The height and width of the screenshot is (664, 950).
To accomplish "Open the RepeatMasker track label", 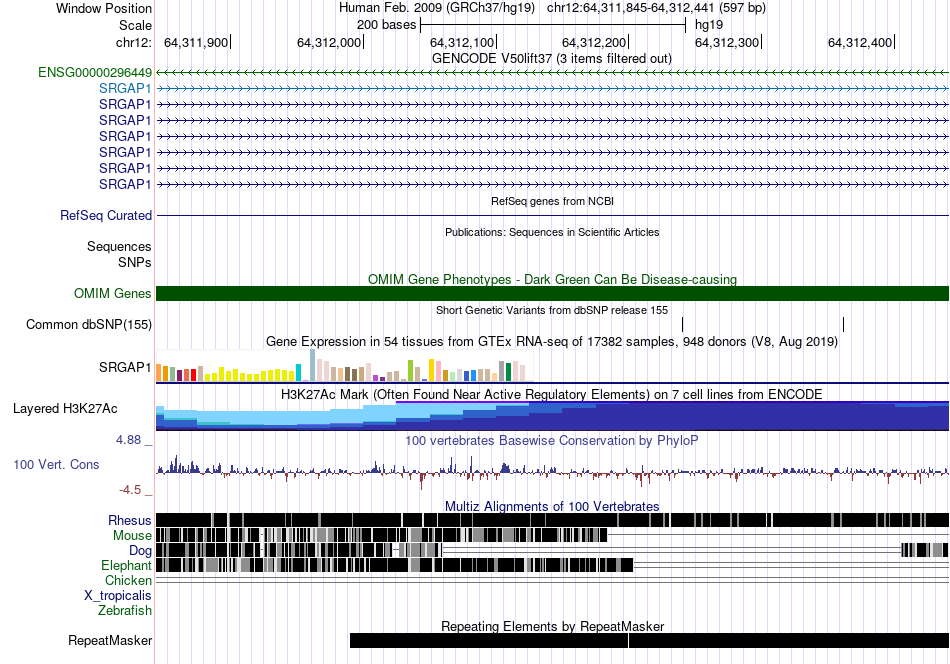I will tap(110, 641).
